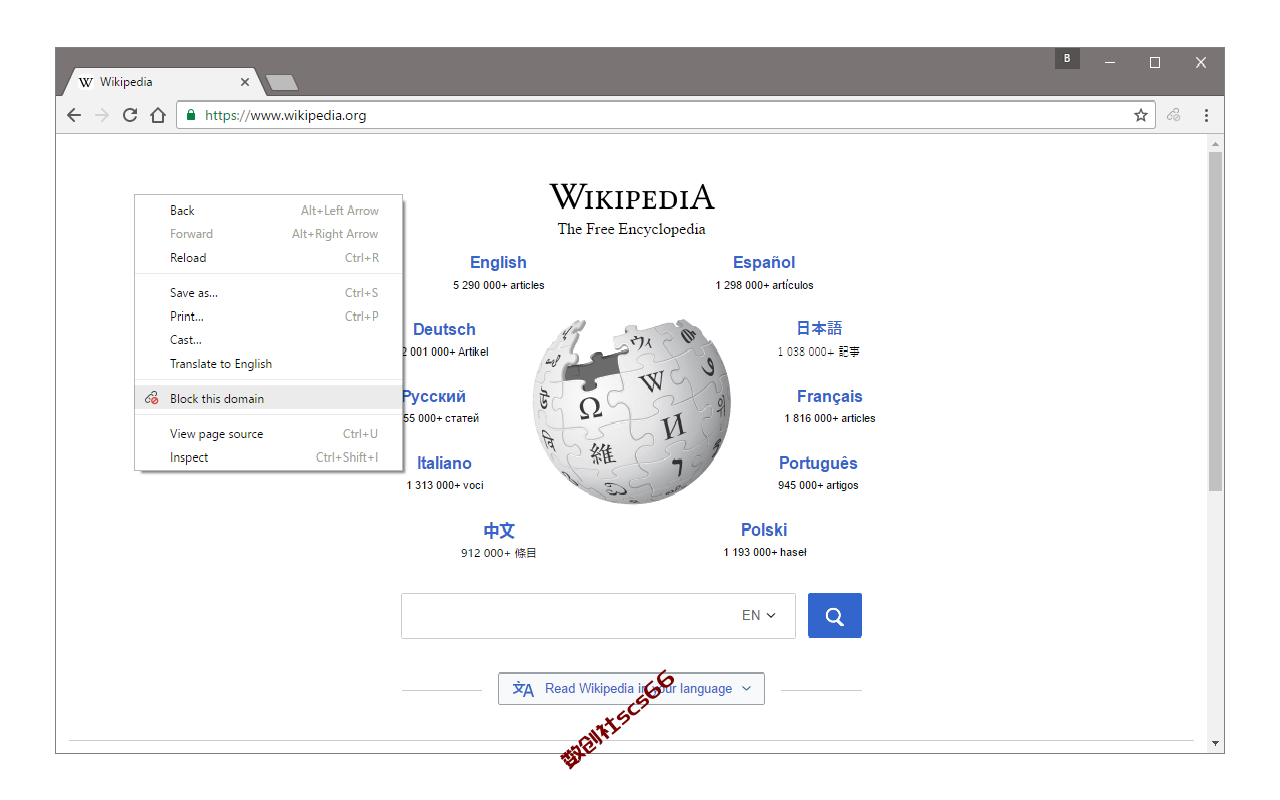Open the Português Wikipedia link
Viewport: 1280px width, 800px height.
click(818, 463)
